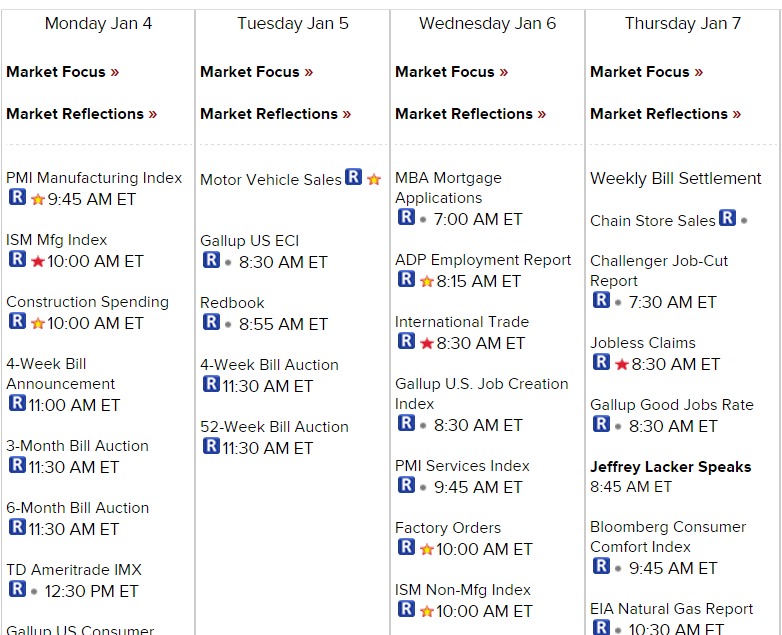Open the Redbook event details
This screenshot has width=782, height=635.
coord(232,303)
